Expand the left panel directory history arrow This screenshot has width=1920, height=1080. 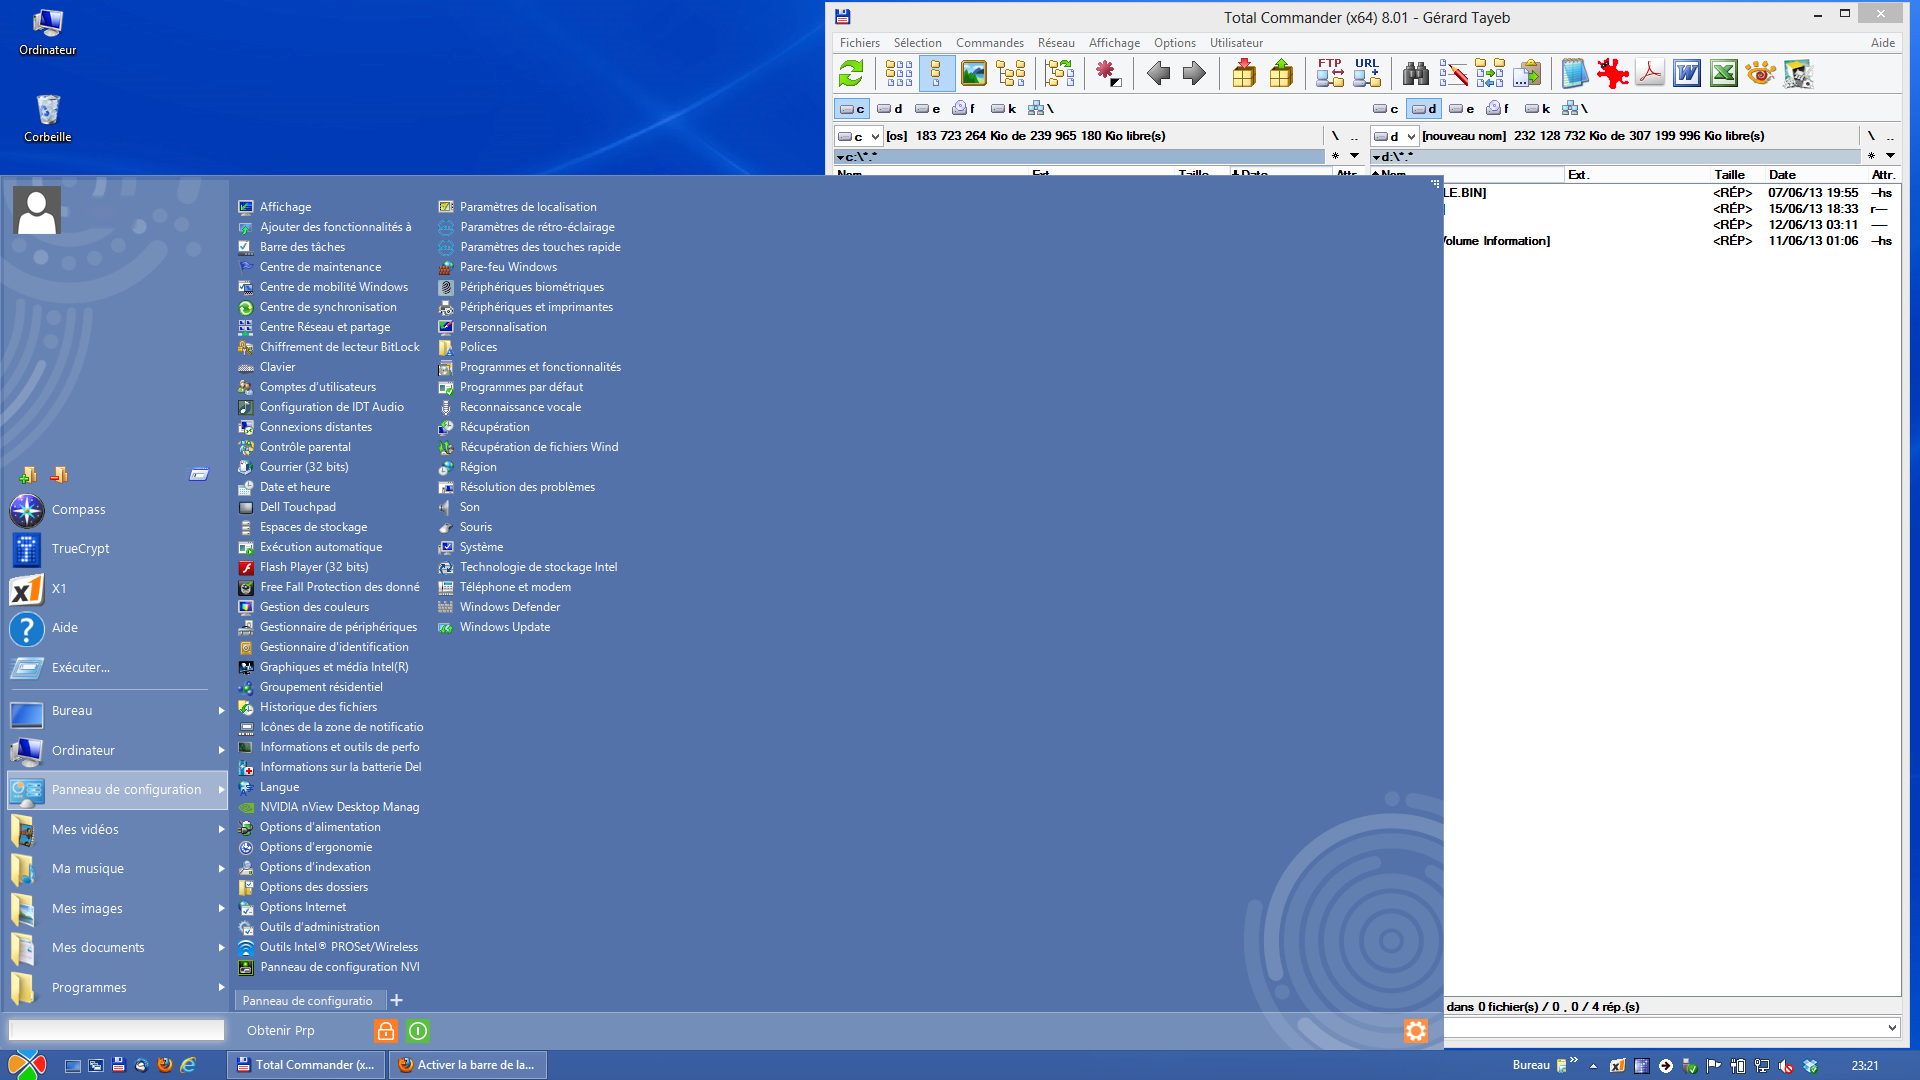tap(1355, 156)
